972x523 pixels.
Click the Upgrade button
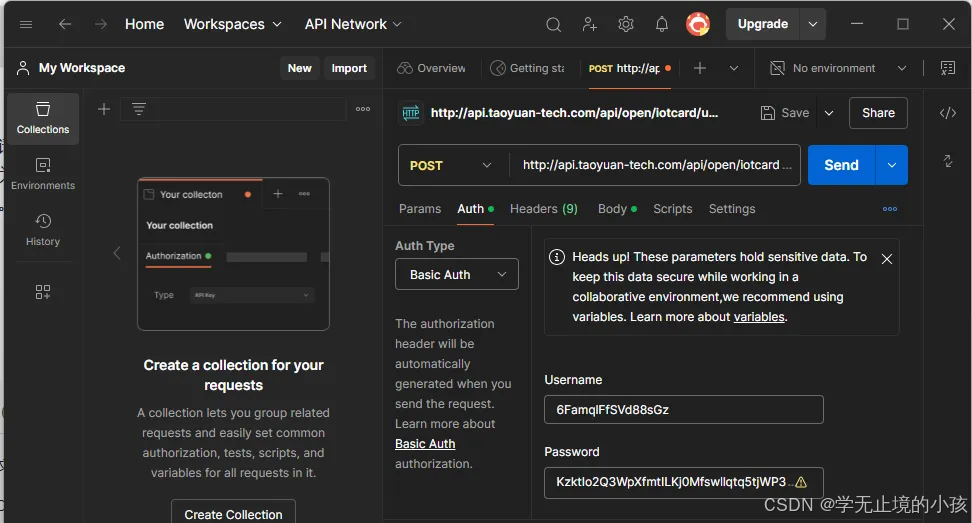(762, 24)
